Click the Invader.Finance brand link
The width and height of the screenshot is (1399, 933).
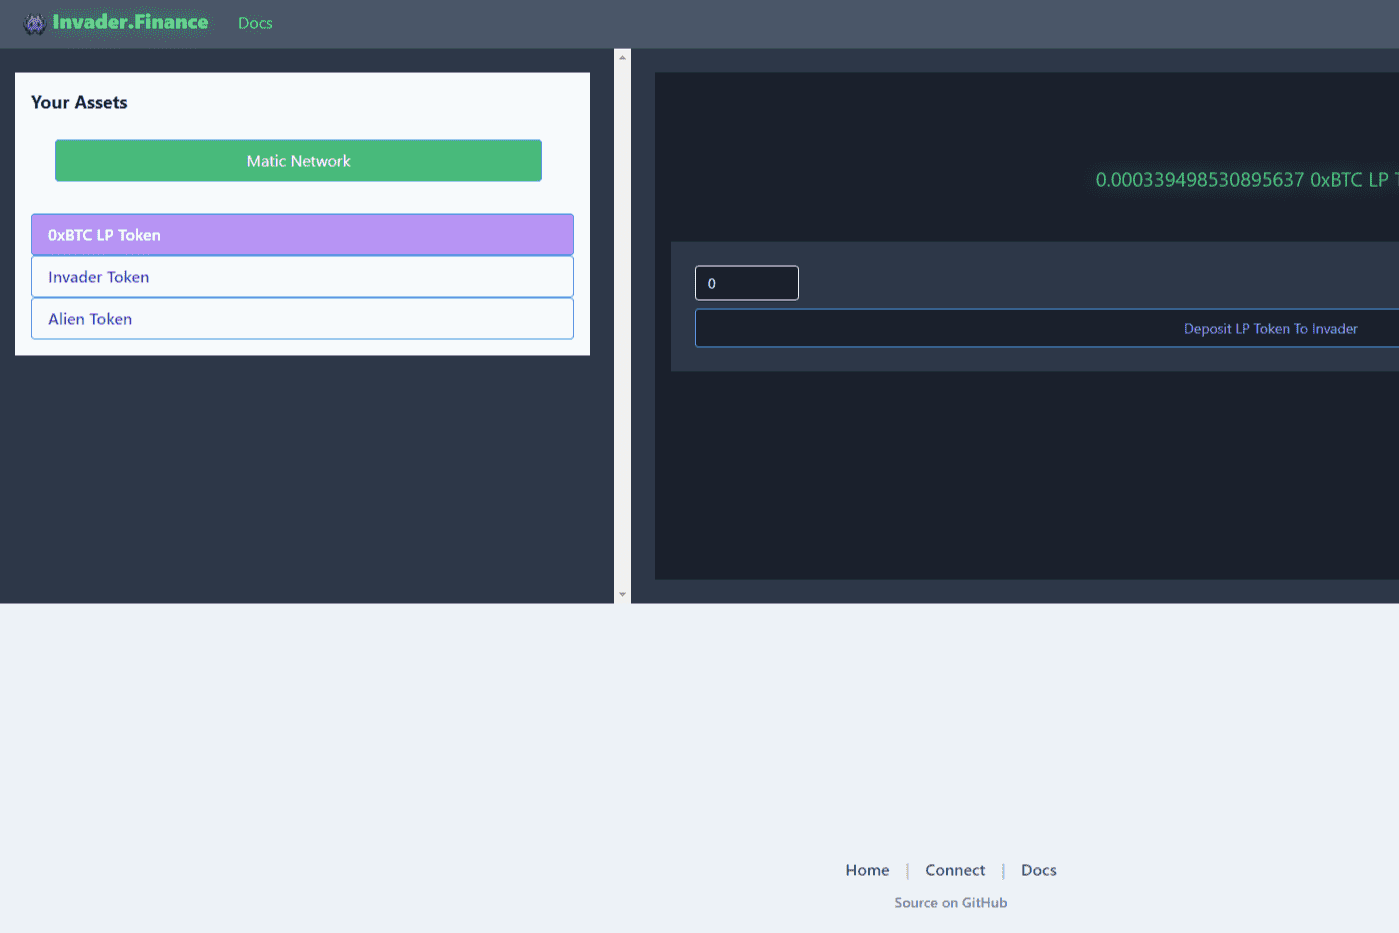(x=130, y=22)
